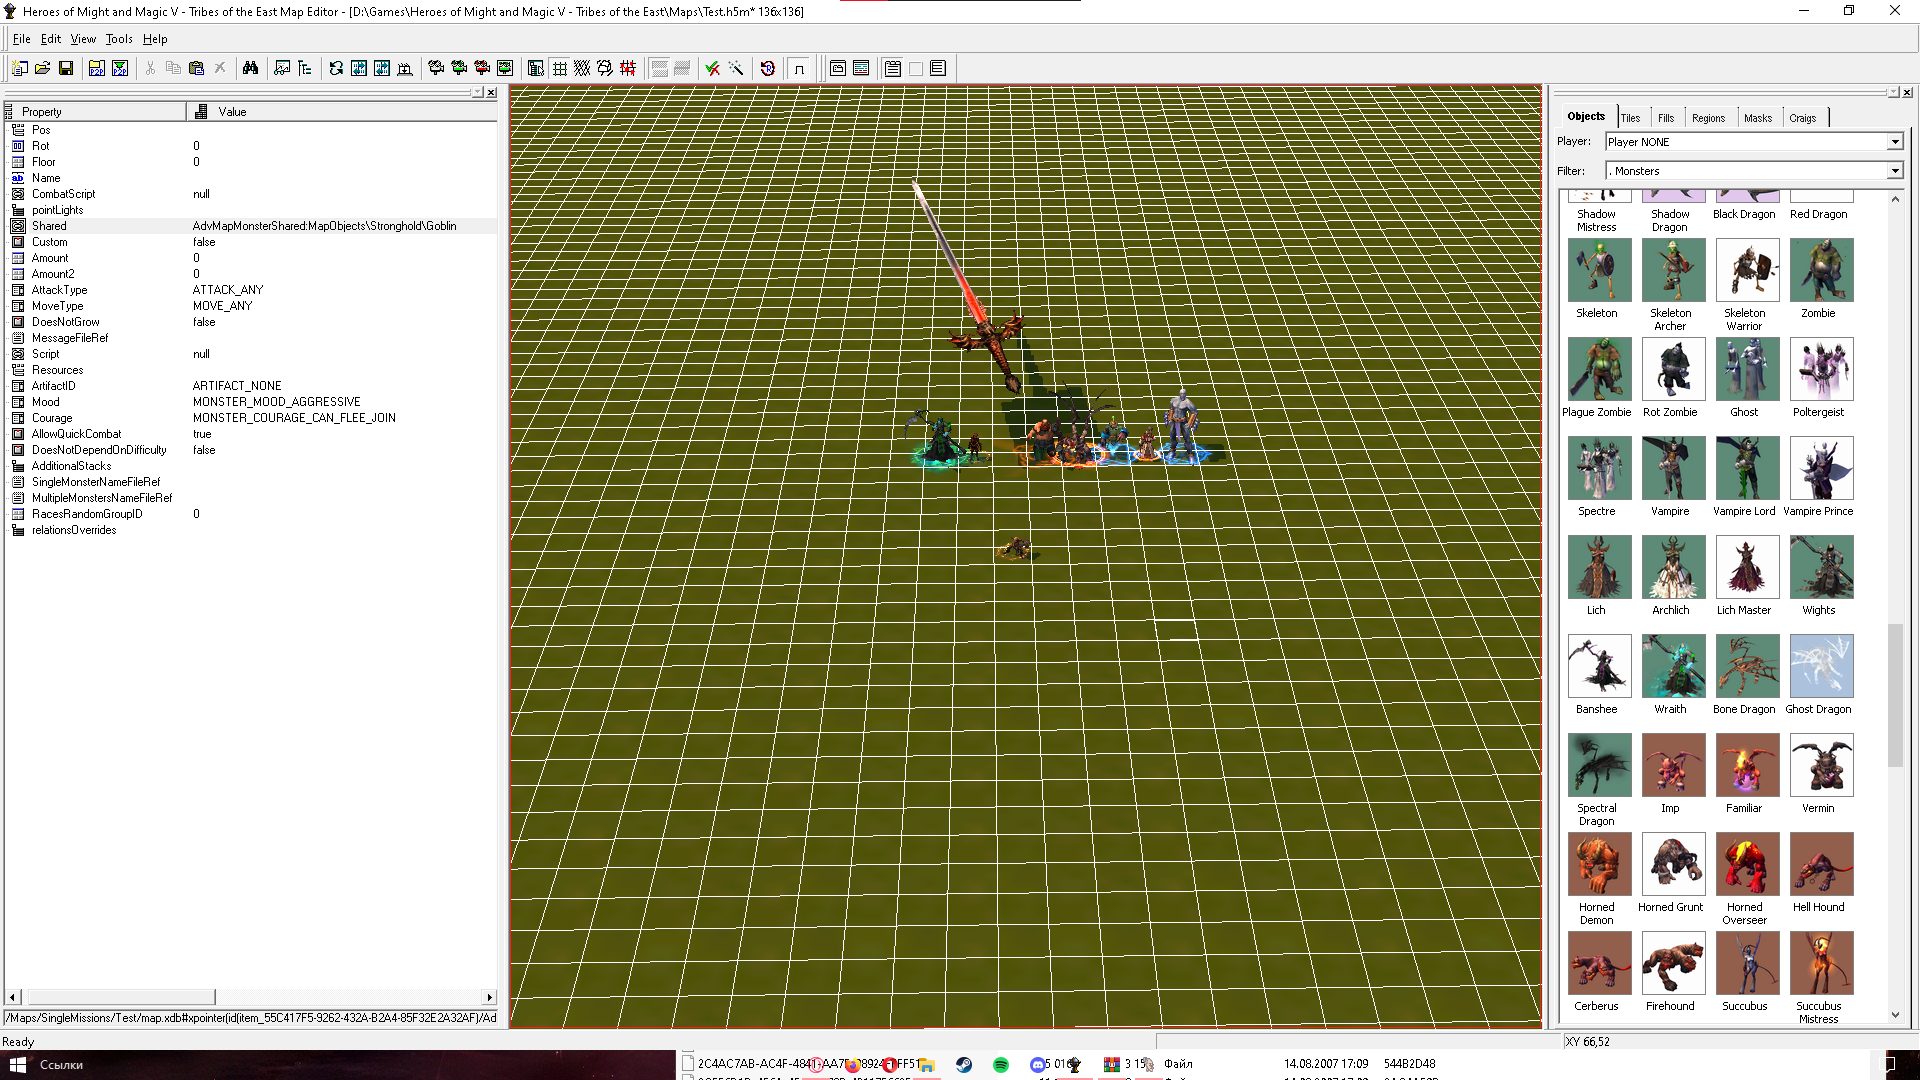Select the Vampire Lord monster thumbnail
Screen dimensions: 1920x1080
point(1747,468)
